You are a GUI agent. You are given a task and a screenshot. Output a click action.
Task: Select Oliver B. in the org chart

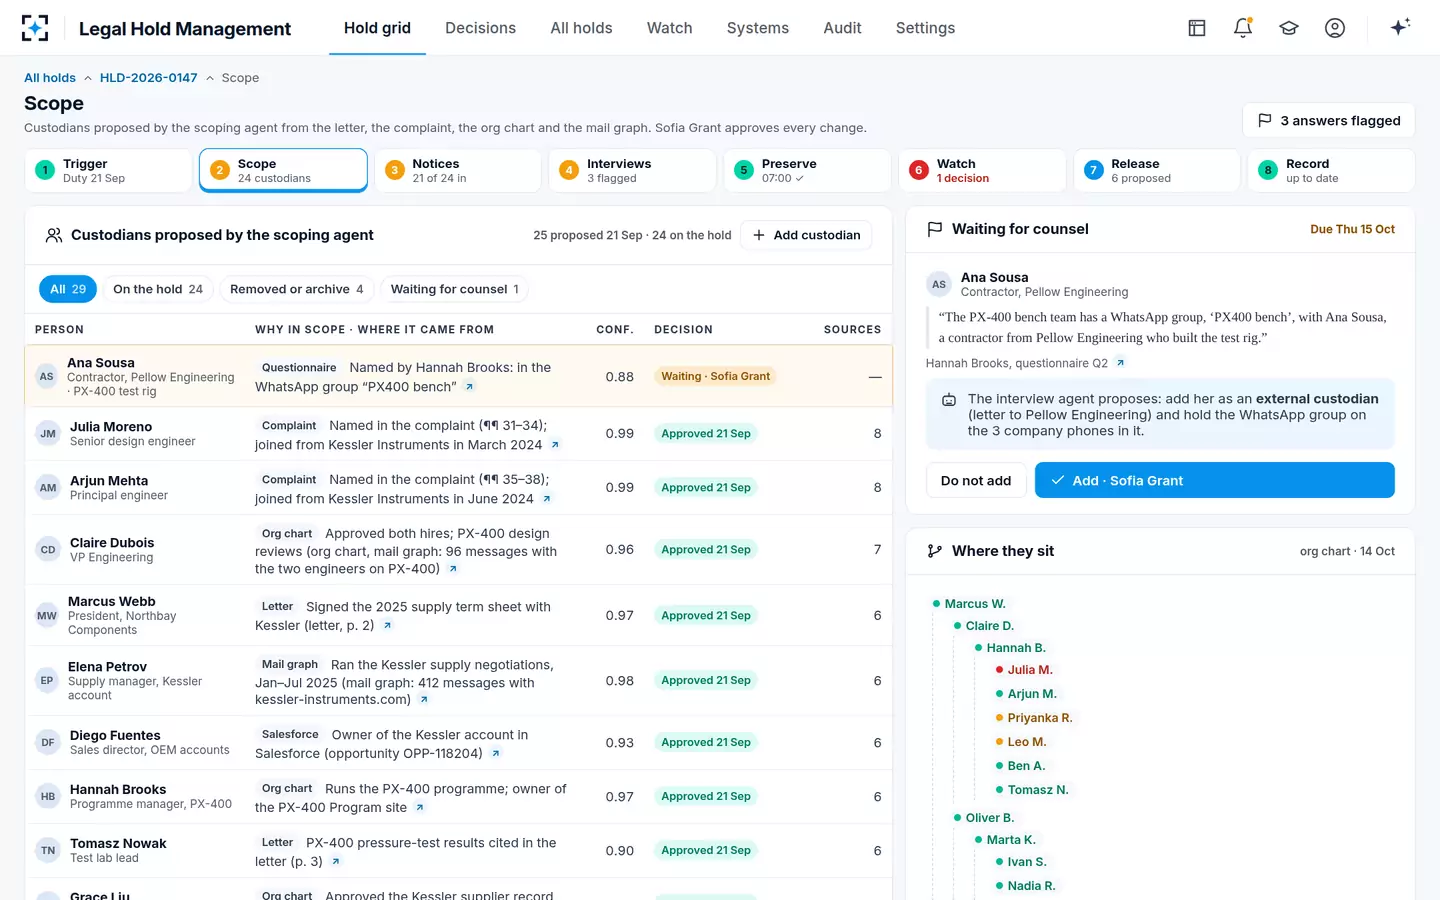pos(990,818)
